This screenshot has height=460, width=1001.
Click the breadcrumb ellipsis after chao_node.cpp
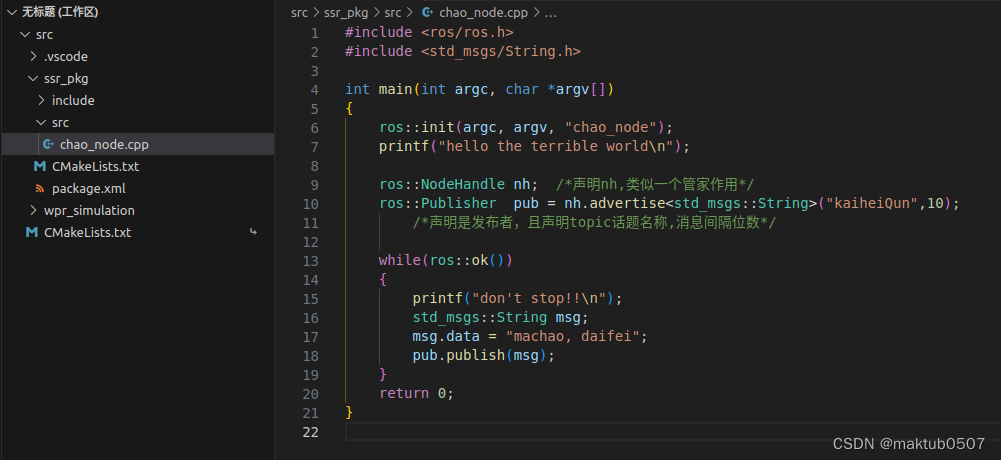point(550,13)
